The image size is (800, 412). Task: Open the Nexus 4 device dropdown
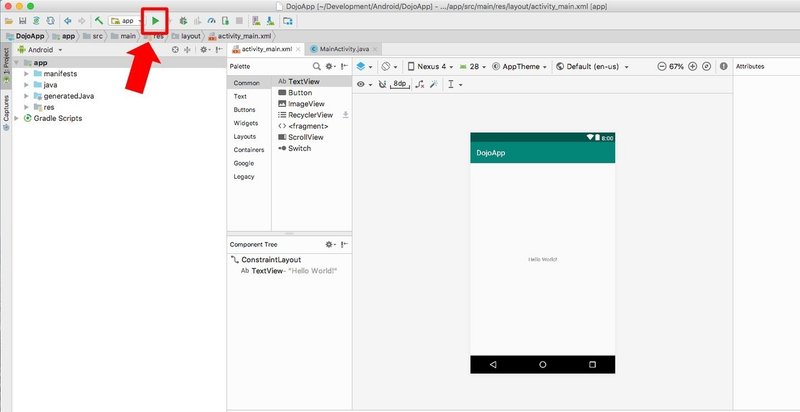click(x=431, y=66)
